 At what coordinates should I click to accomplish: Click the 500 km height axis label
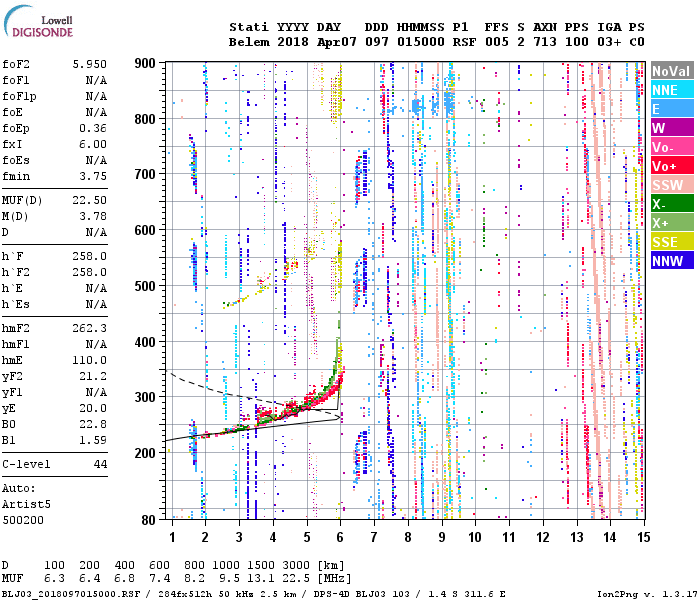tap(145, 286)
